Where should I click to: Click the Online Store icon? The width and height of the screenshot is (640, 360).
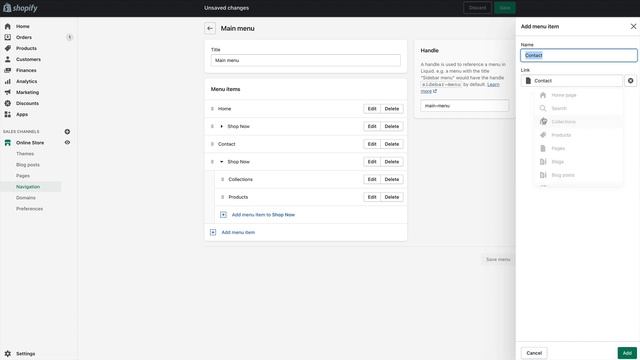point(7,142)
